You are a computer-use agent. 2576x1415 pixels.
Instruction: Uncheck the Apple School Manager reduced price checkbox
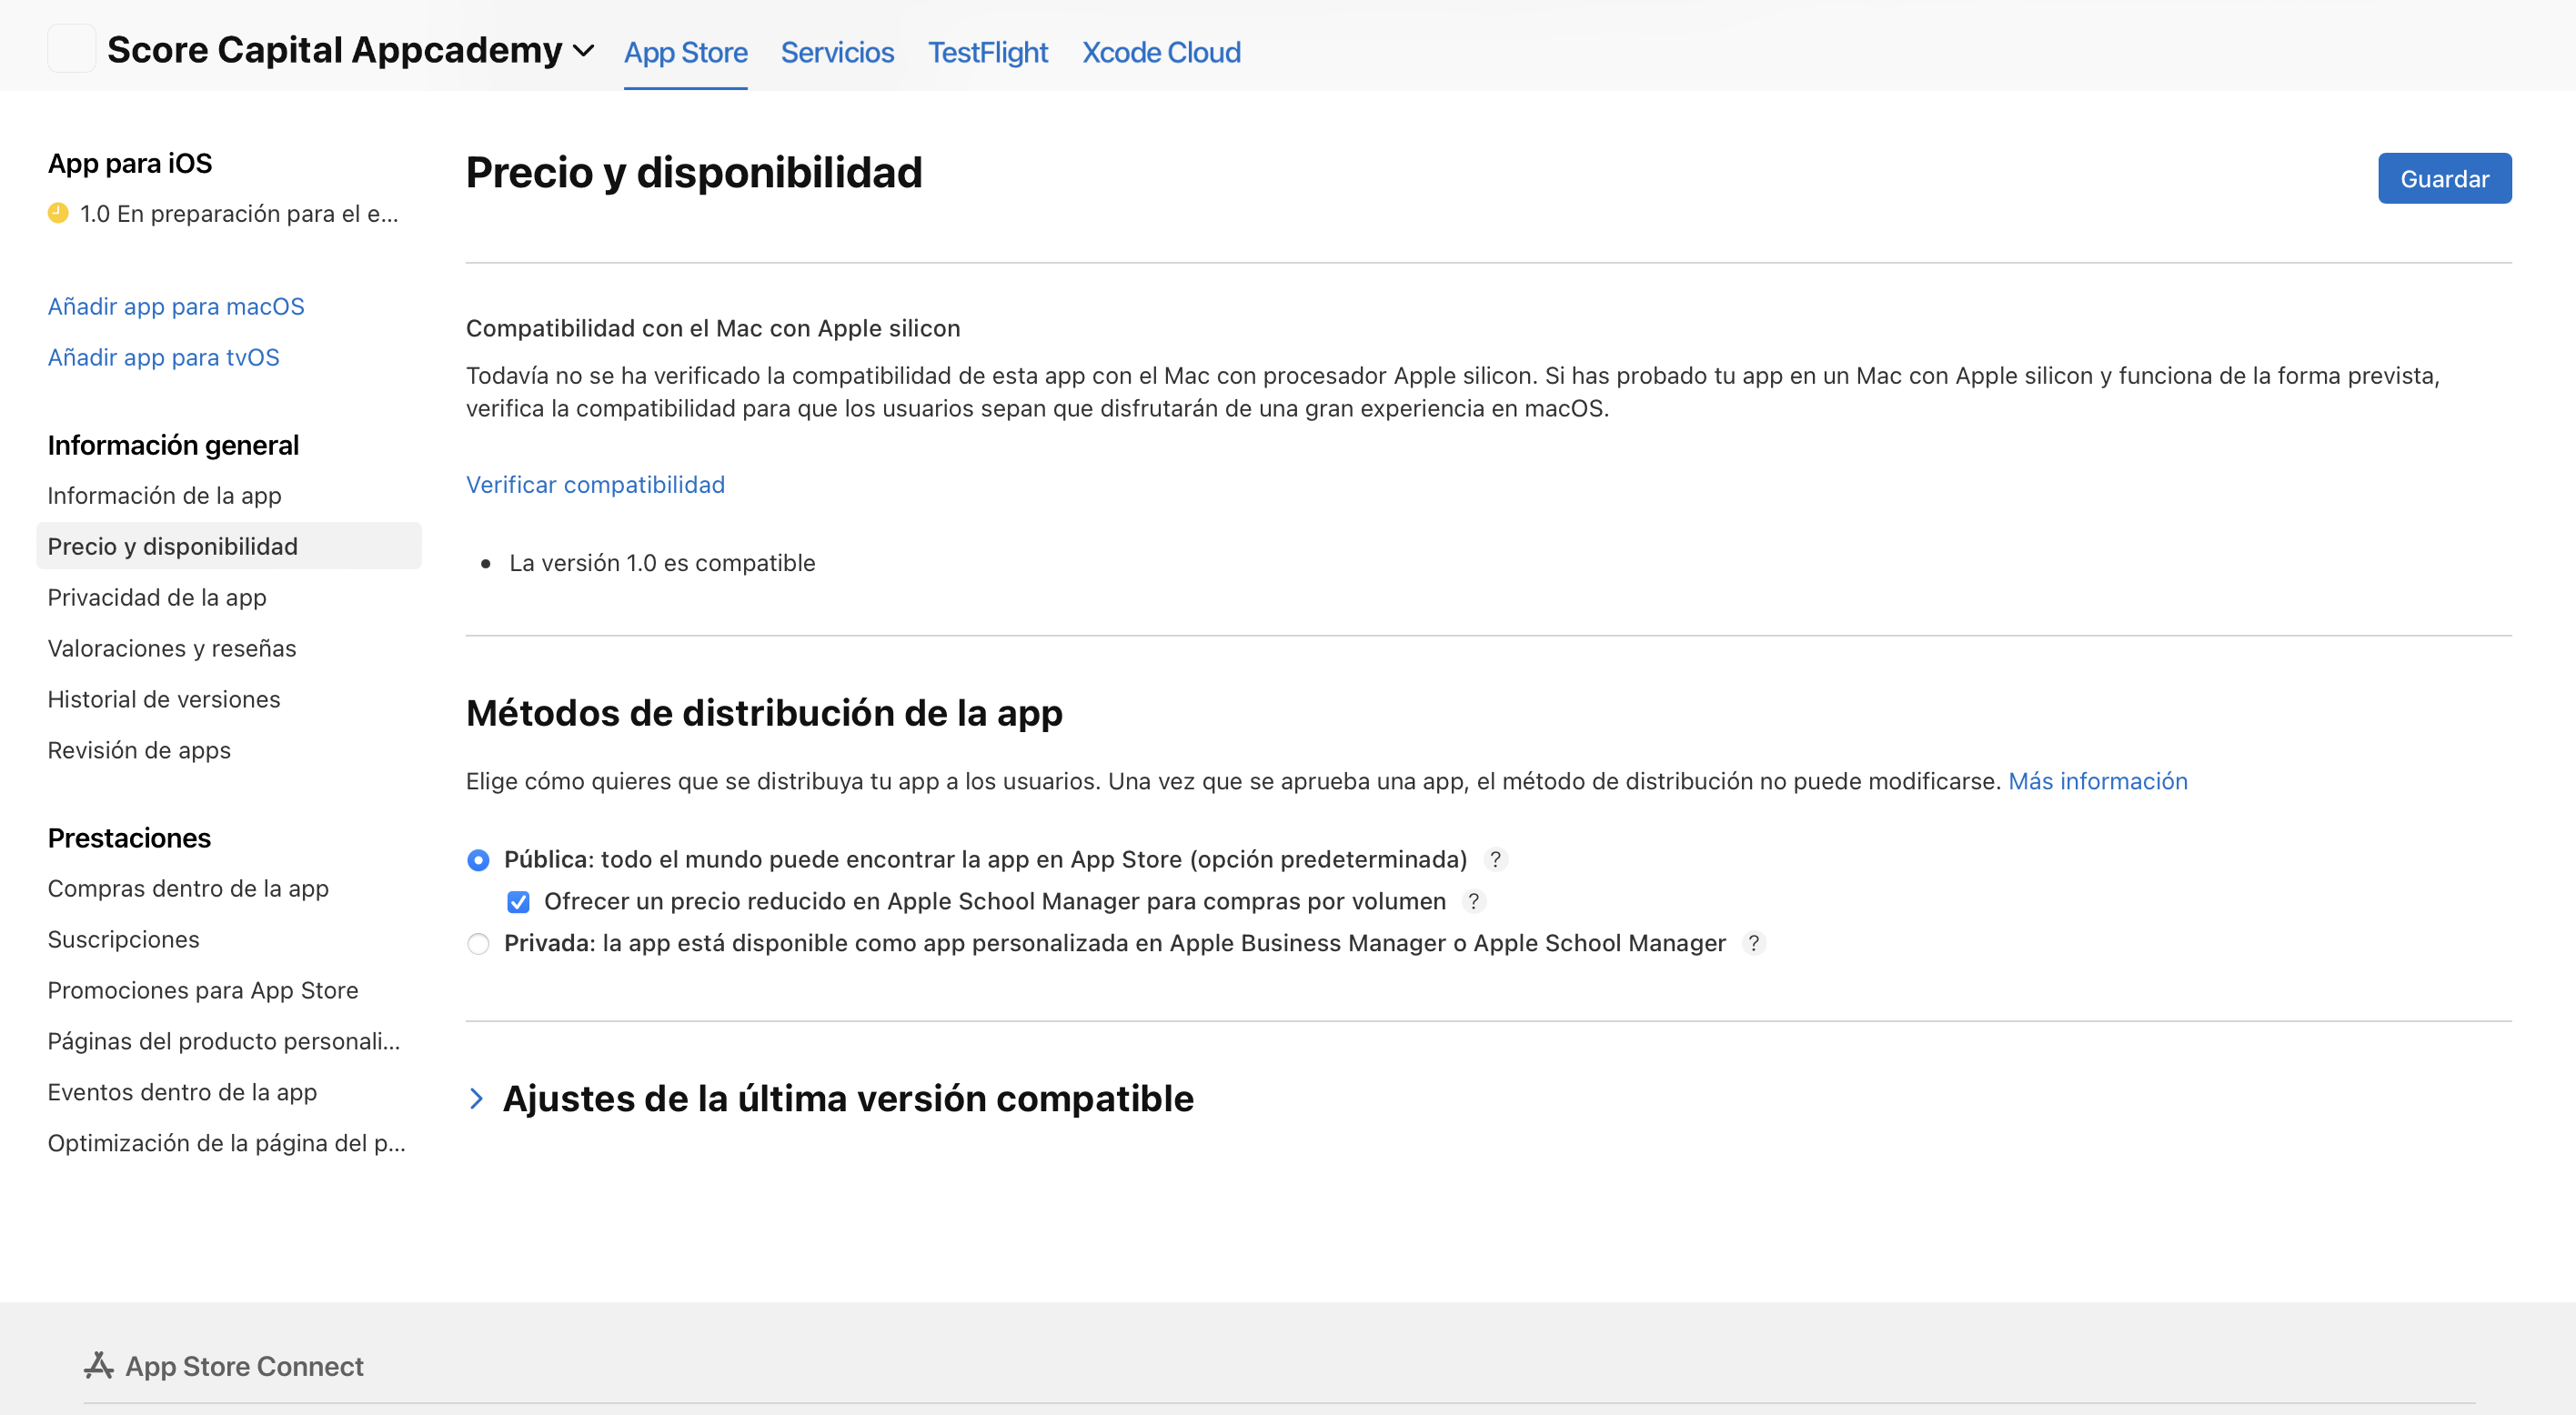pyautogui.click(x=518, y=902)
